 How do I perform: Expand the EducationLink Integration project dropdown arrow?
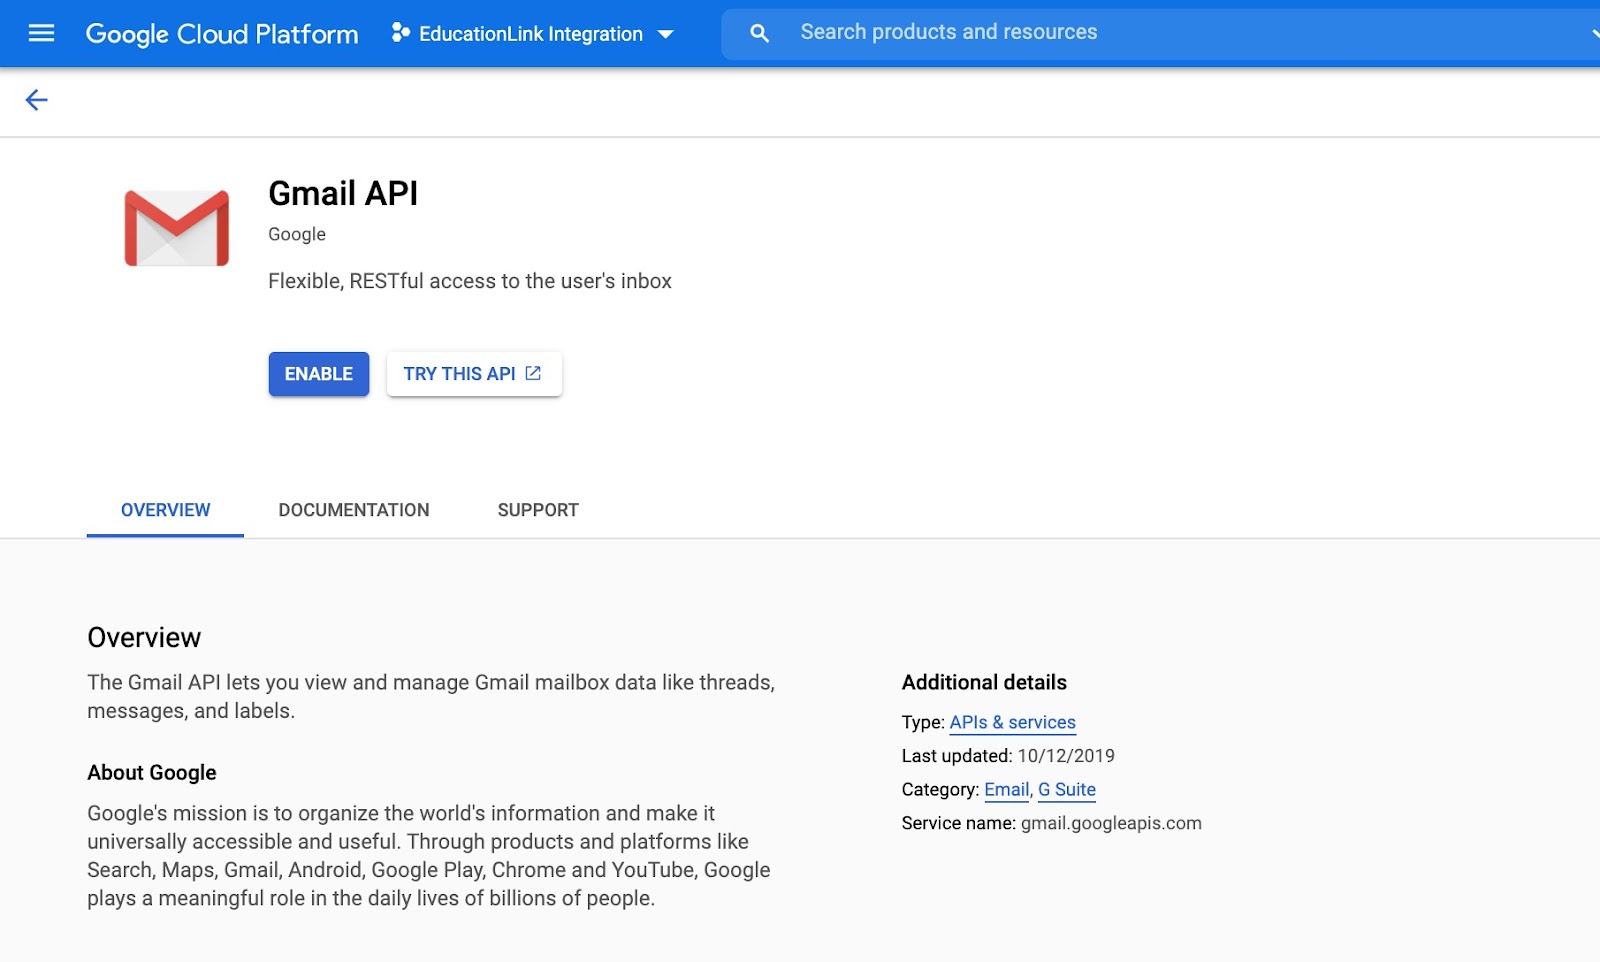[x=665, y=34]
